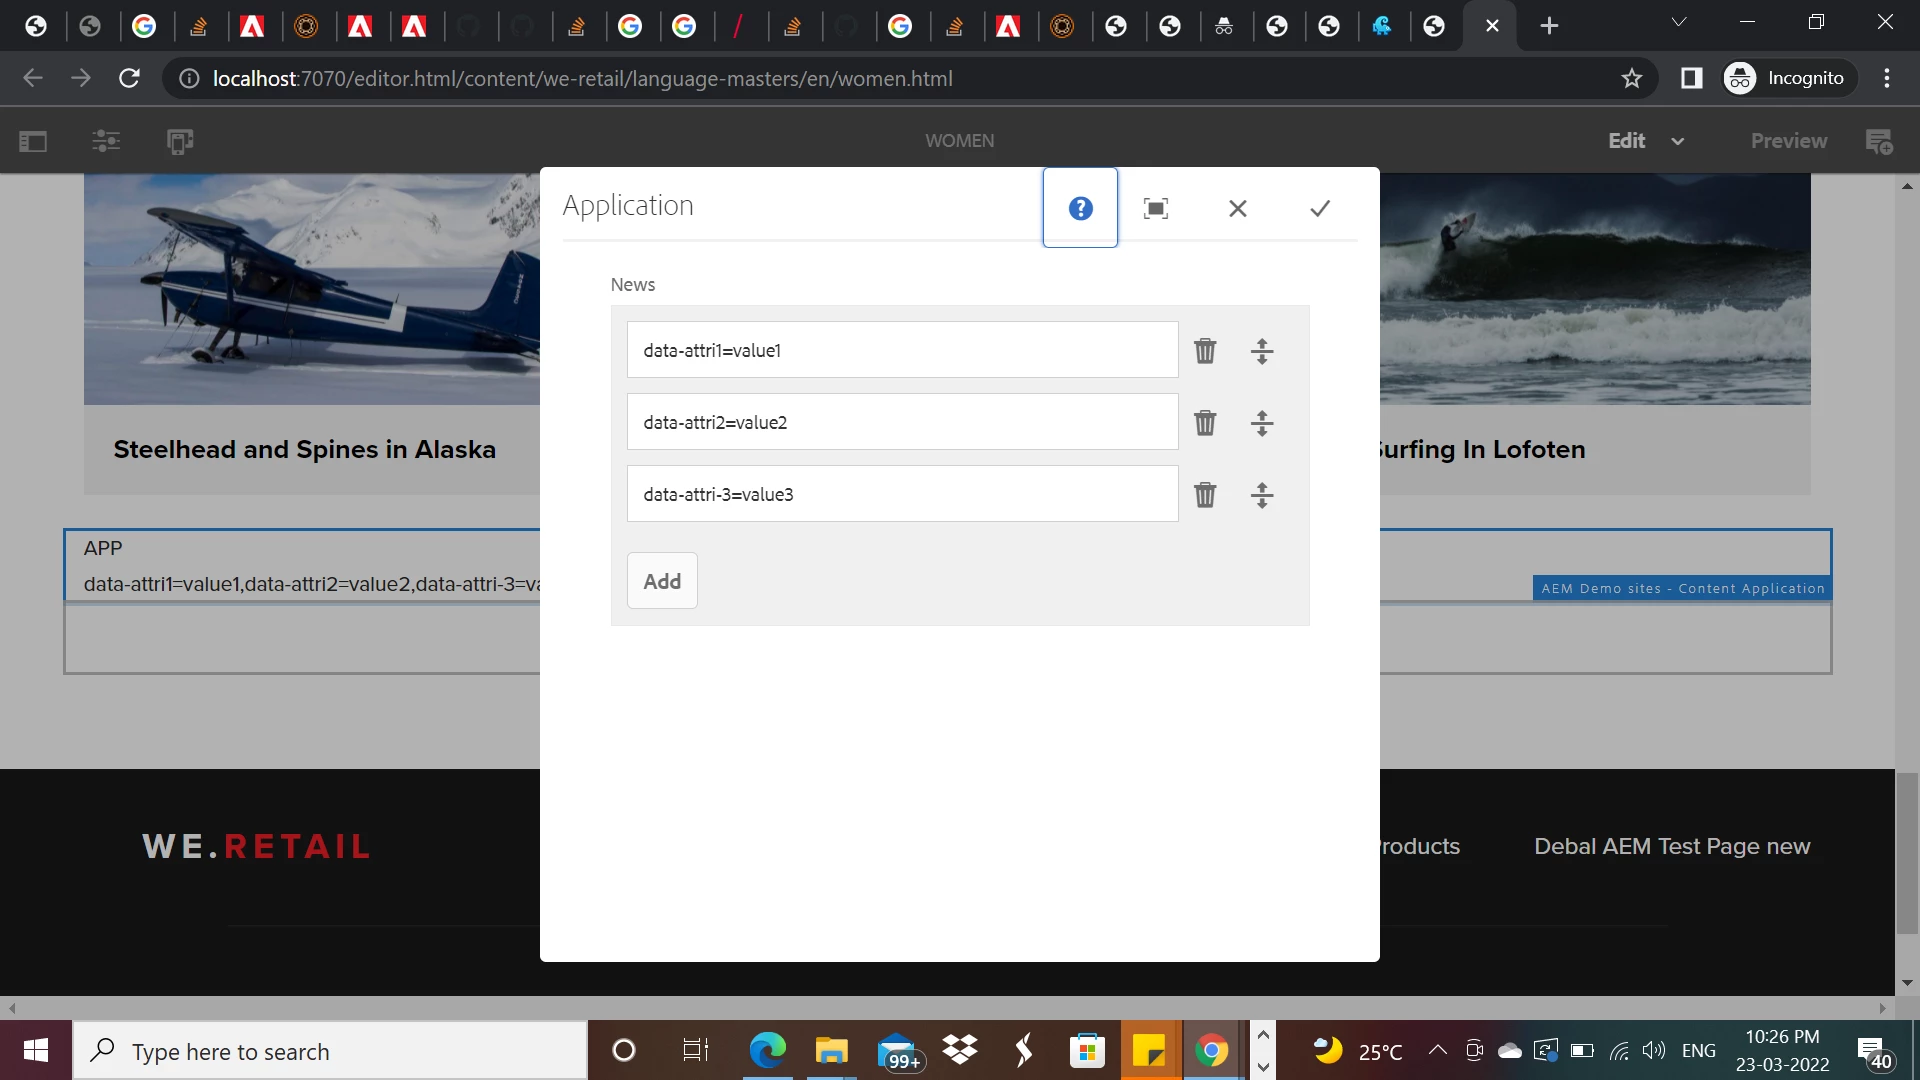Screen dimensions: 1920x1080
Task: Click reorder handle for data-attri-3=value3 row
Action: coord(1262,495)
